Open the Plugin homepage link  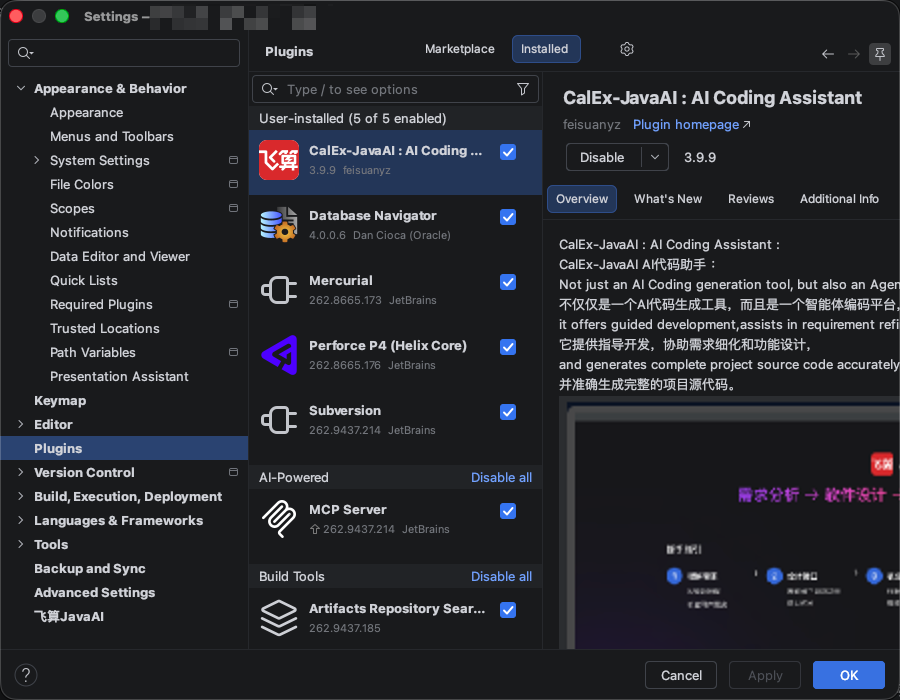click(686, 125)
